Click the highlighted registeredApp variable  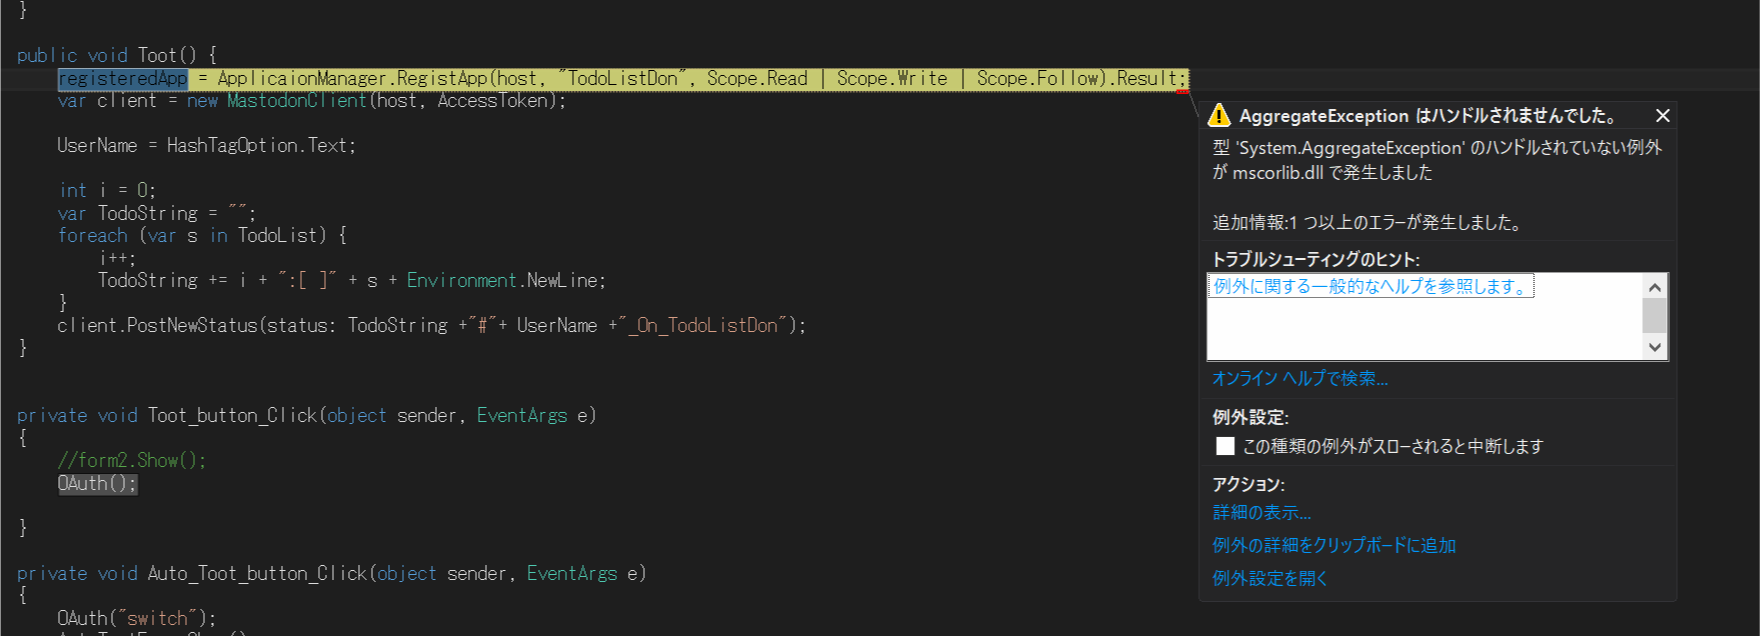pos(123,79)
